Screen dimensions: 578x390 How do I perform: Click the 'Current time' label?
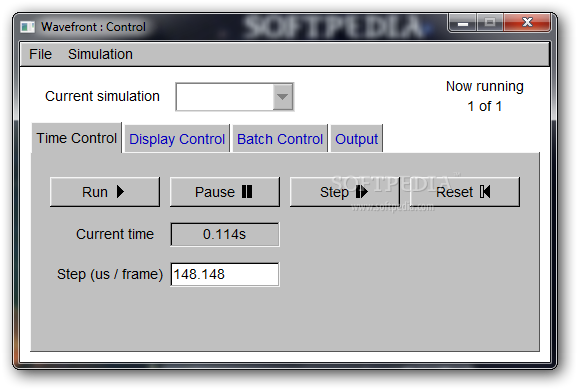(115, 234)
